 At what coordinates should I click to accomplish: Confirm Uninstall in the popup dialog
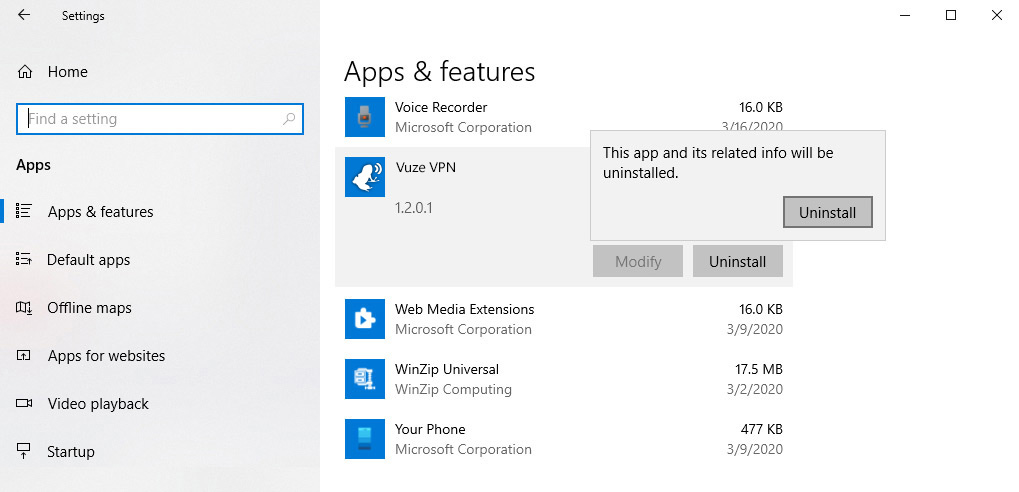pyautogui.click(x=827, y=213)
